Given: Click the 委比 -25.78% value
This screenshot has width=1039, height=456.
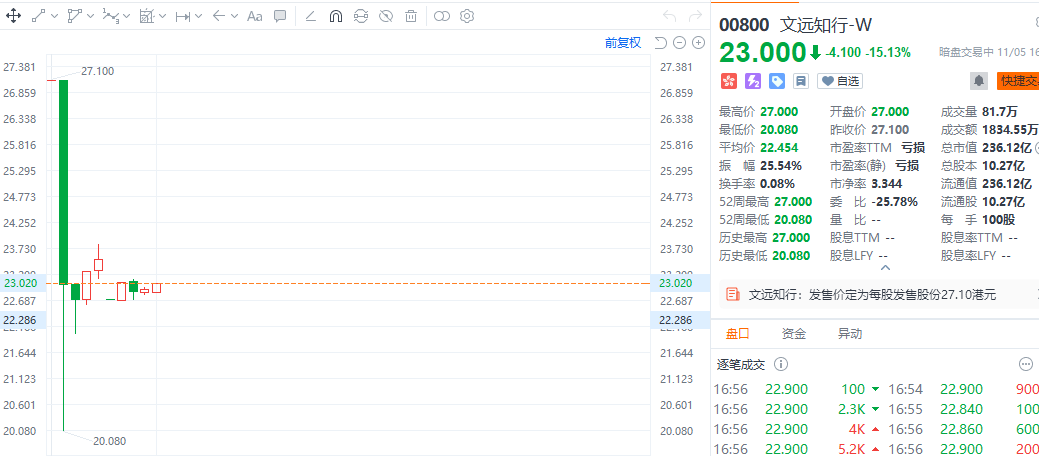Looking at the screenshot, I should (x=895, y=201).
